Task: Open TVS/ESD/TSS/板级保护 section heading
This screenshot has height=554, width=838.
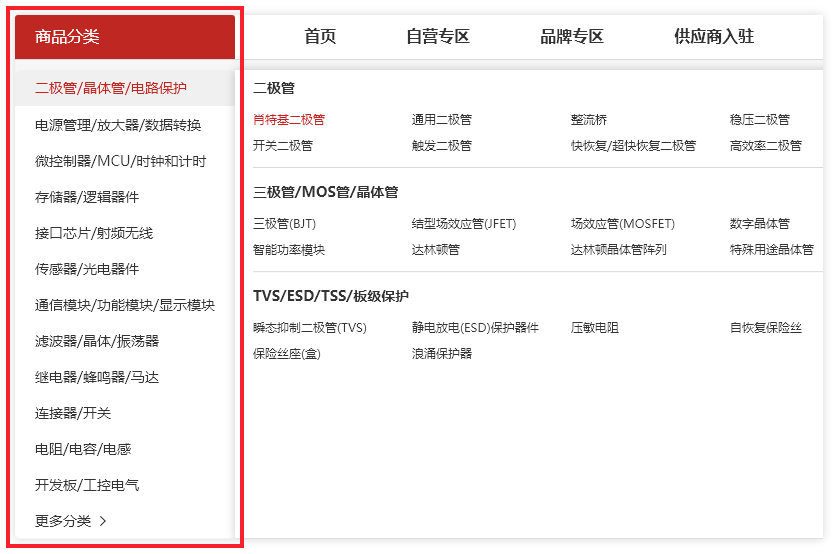Action: [x=331, y=296]
